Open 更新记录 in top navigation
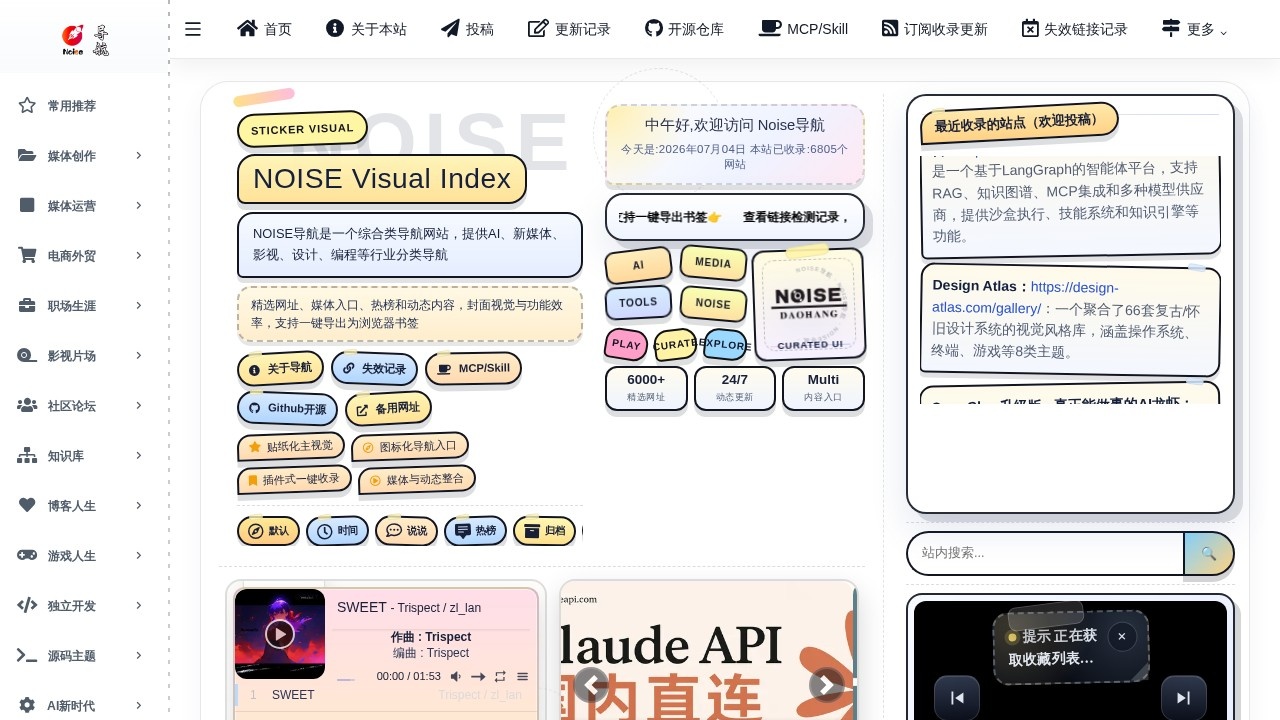Image resolution: width=1280 pixels, height=720 pixels. click(x=569, y=29)
